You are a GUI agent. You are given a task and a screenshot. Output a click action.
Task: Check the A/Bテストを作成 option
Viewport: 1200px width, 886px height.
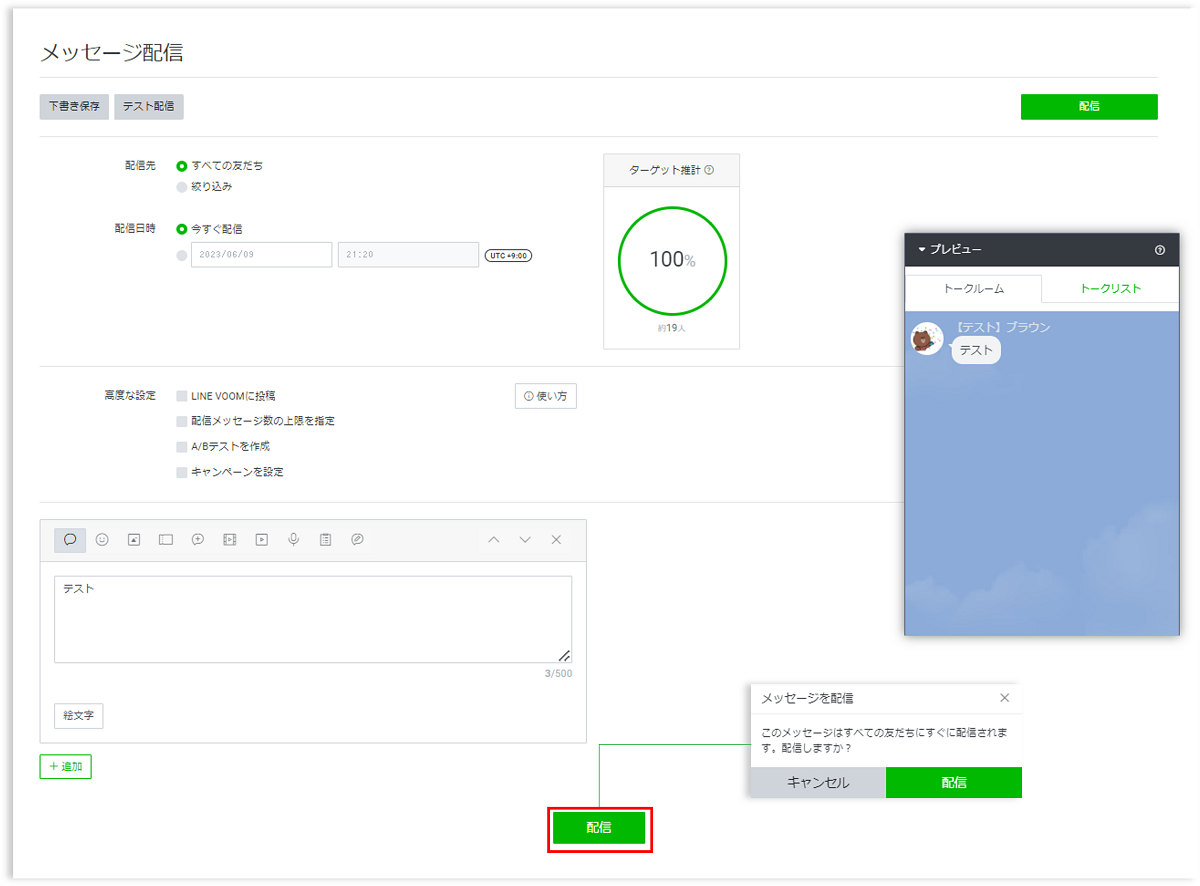click(182, 447)
